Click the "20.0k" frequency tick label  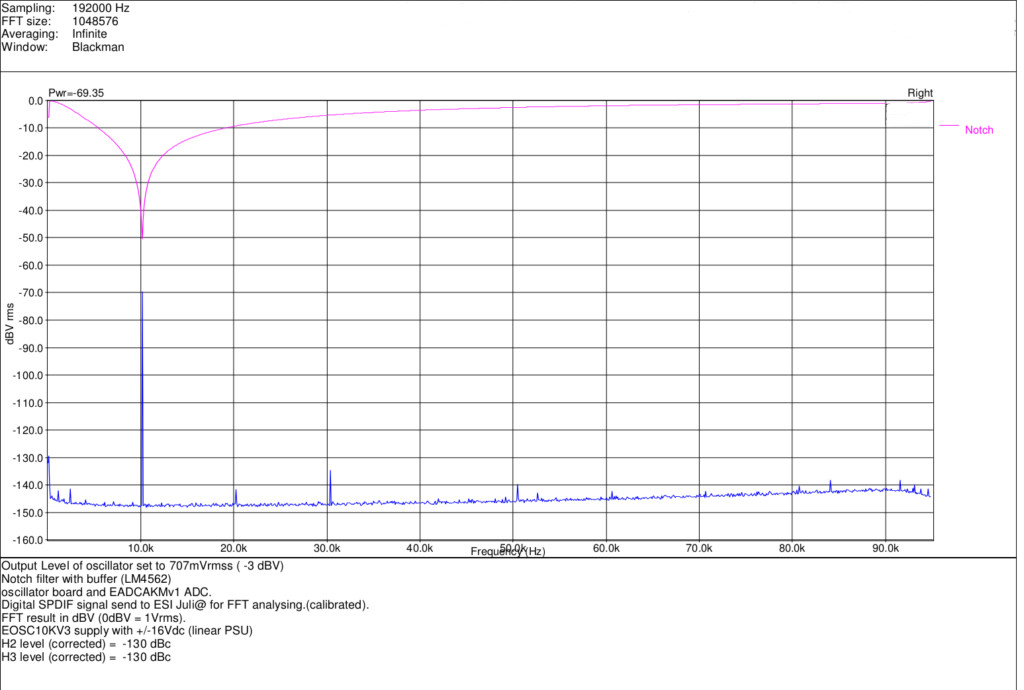pos(234,548)
